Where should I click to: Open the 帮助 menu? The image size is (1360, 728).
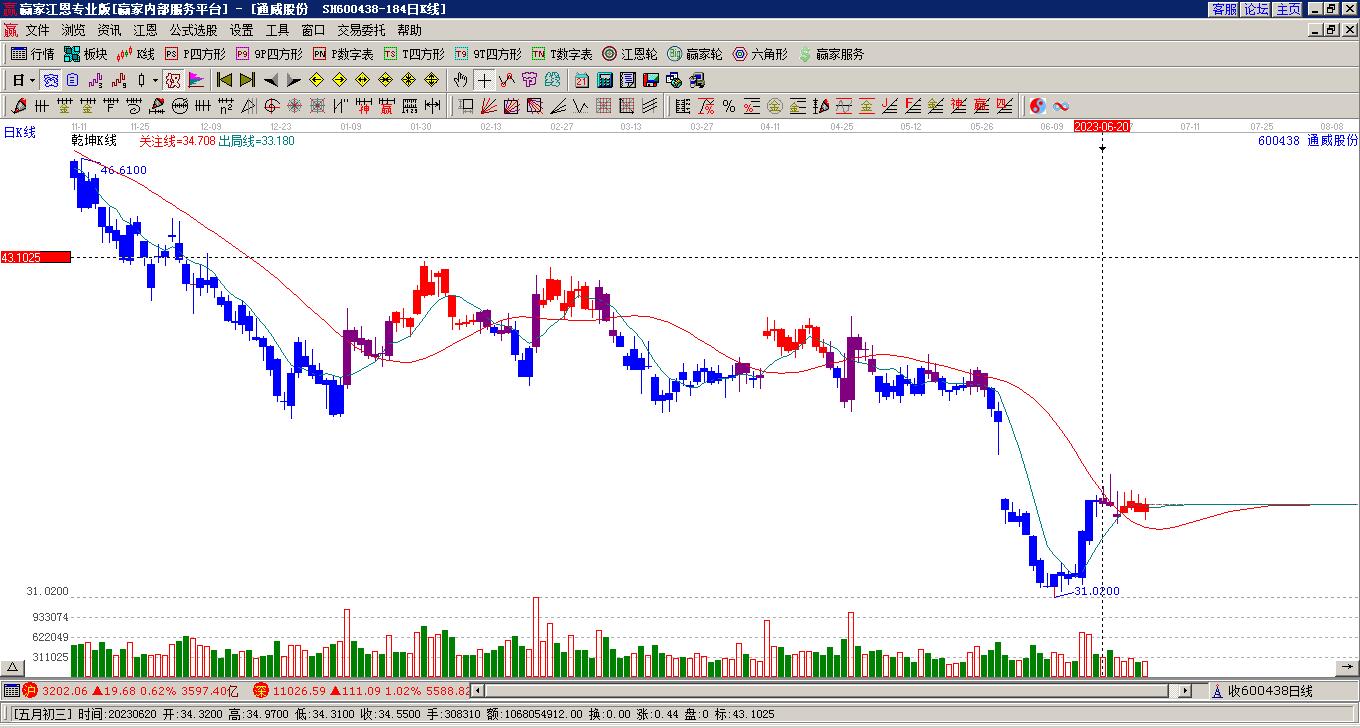pos(409,30)
